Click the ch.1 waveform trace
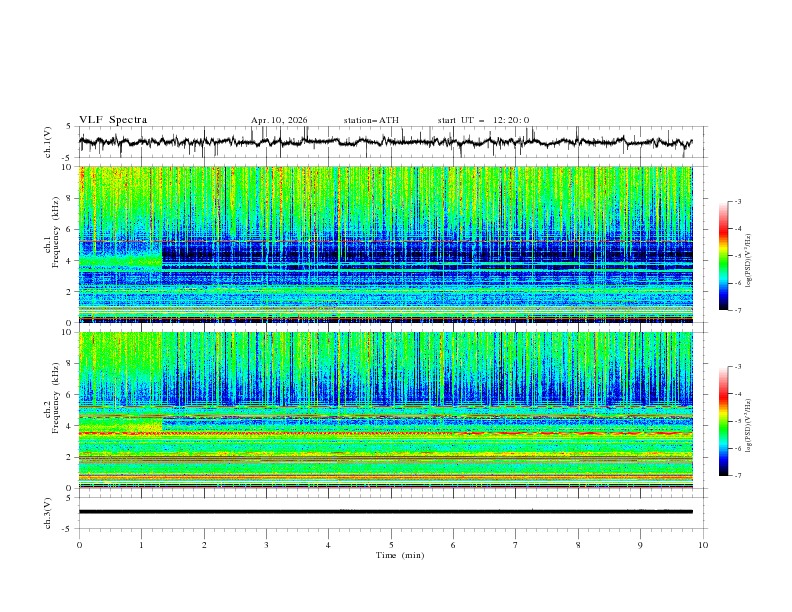Image resolution: width=792 pixels, height=612 pixels. point(385,142)
